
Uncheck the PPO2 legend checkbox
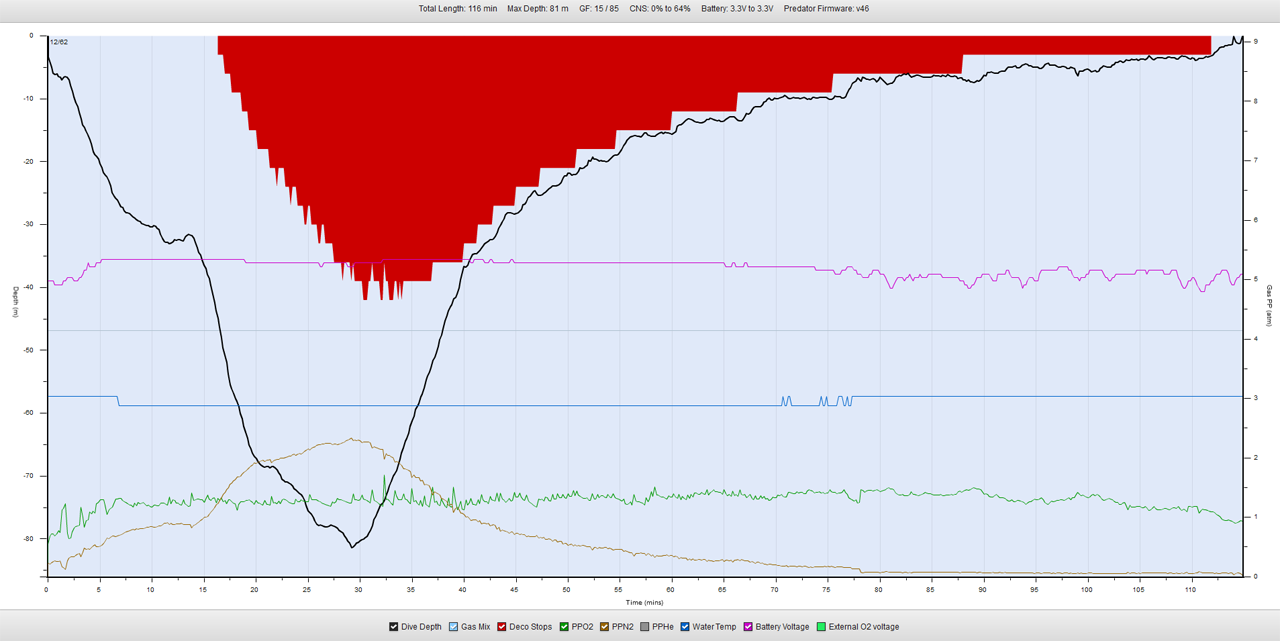[x=564, y=627]
